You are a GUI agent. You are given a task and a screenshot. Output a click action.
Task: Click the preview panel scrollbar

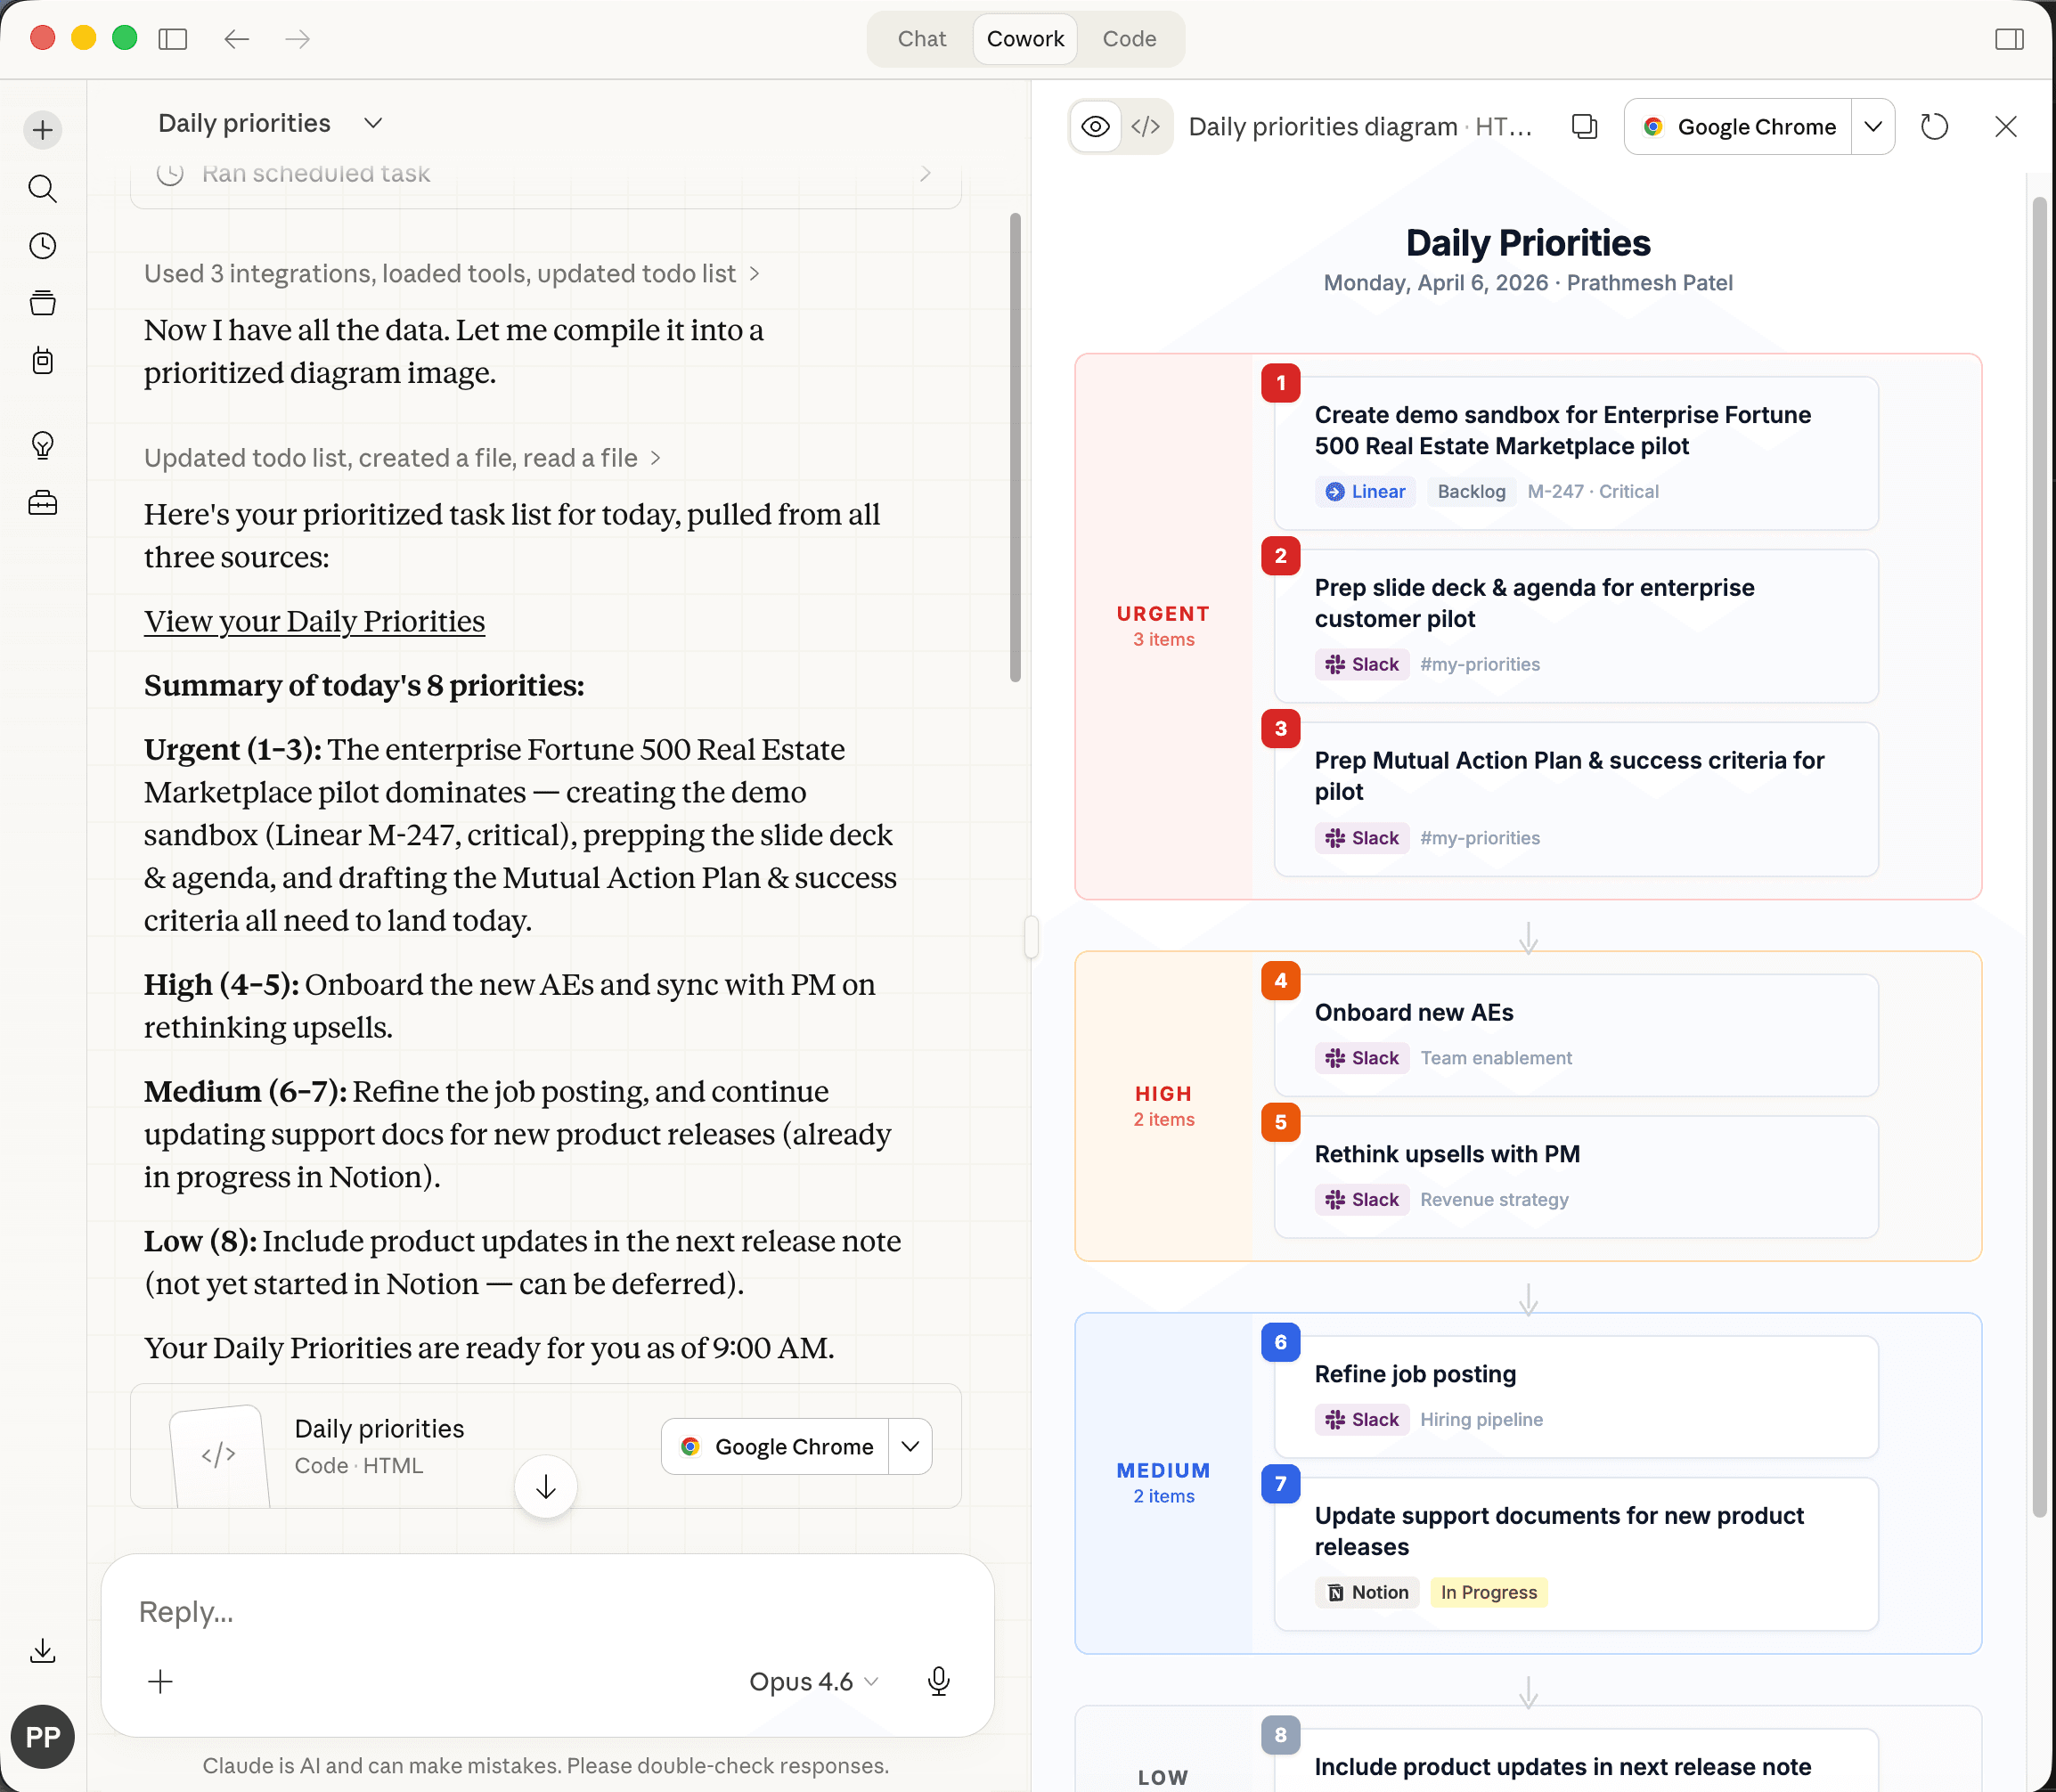2039,855
